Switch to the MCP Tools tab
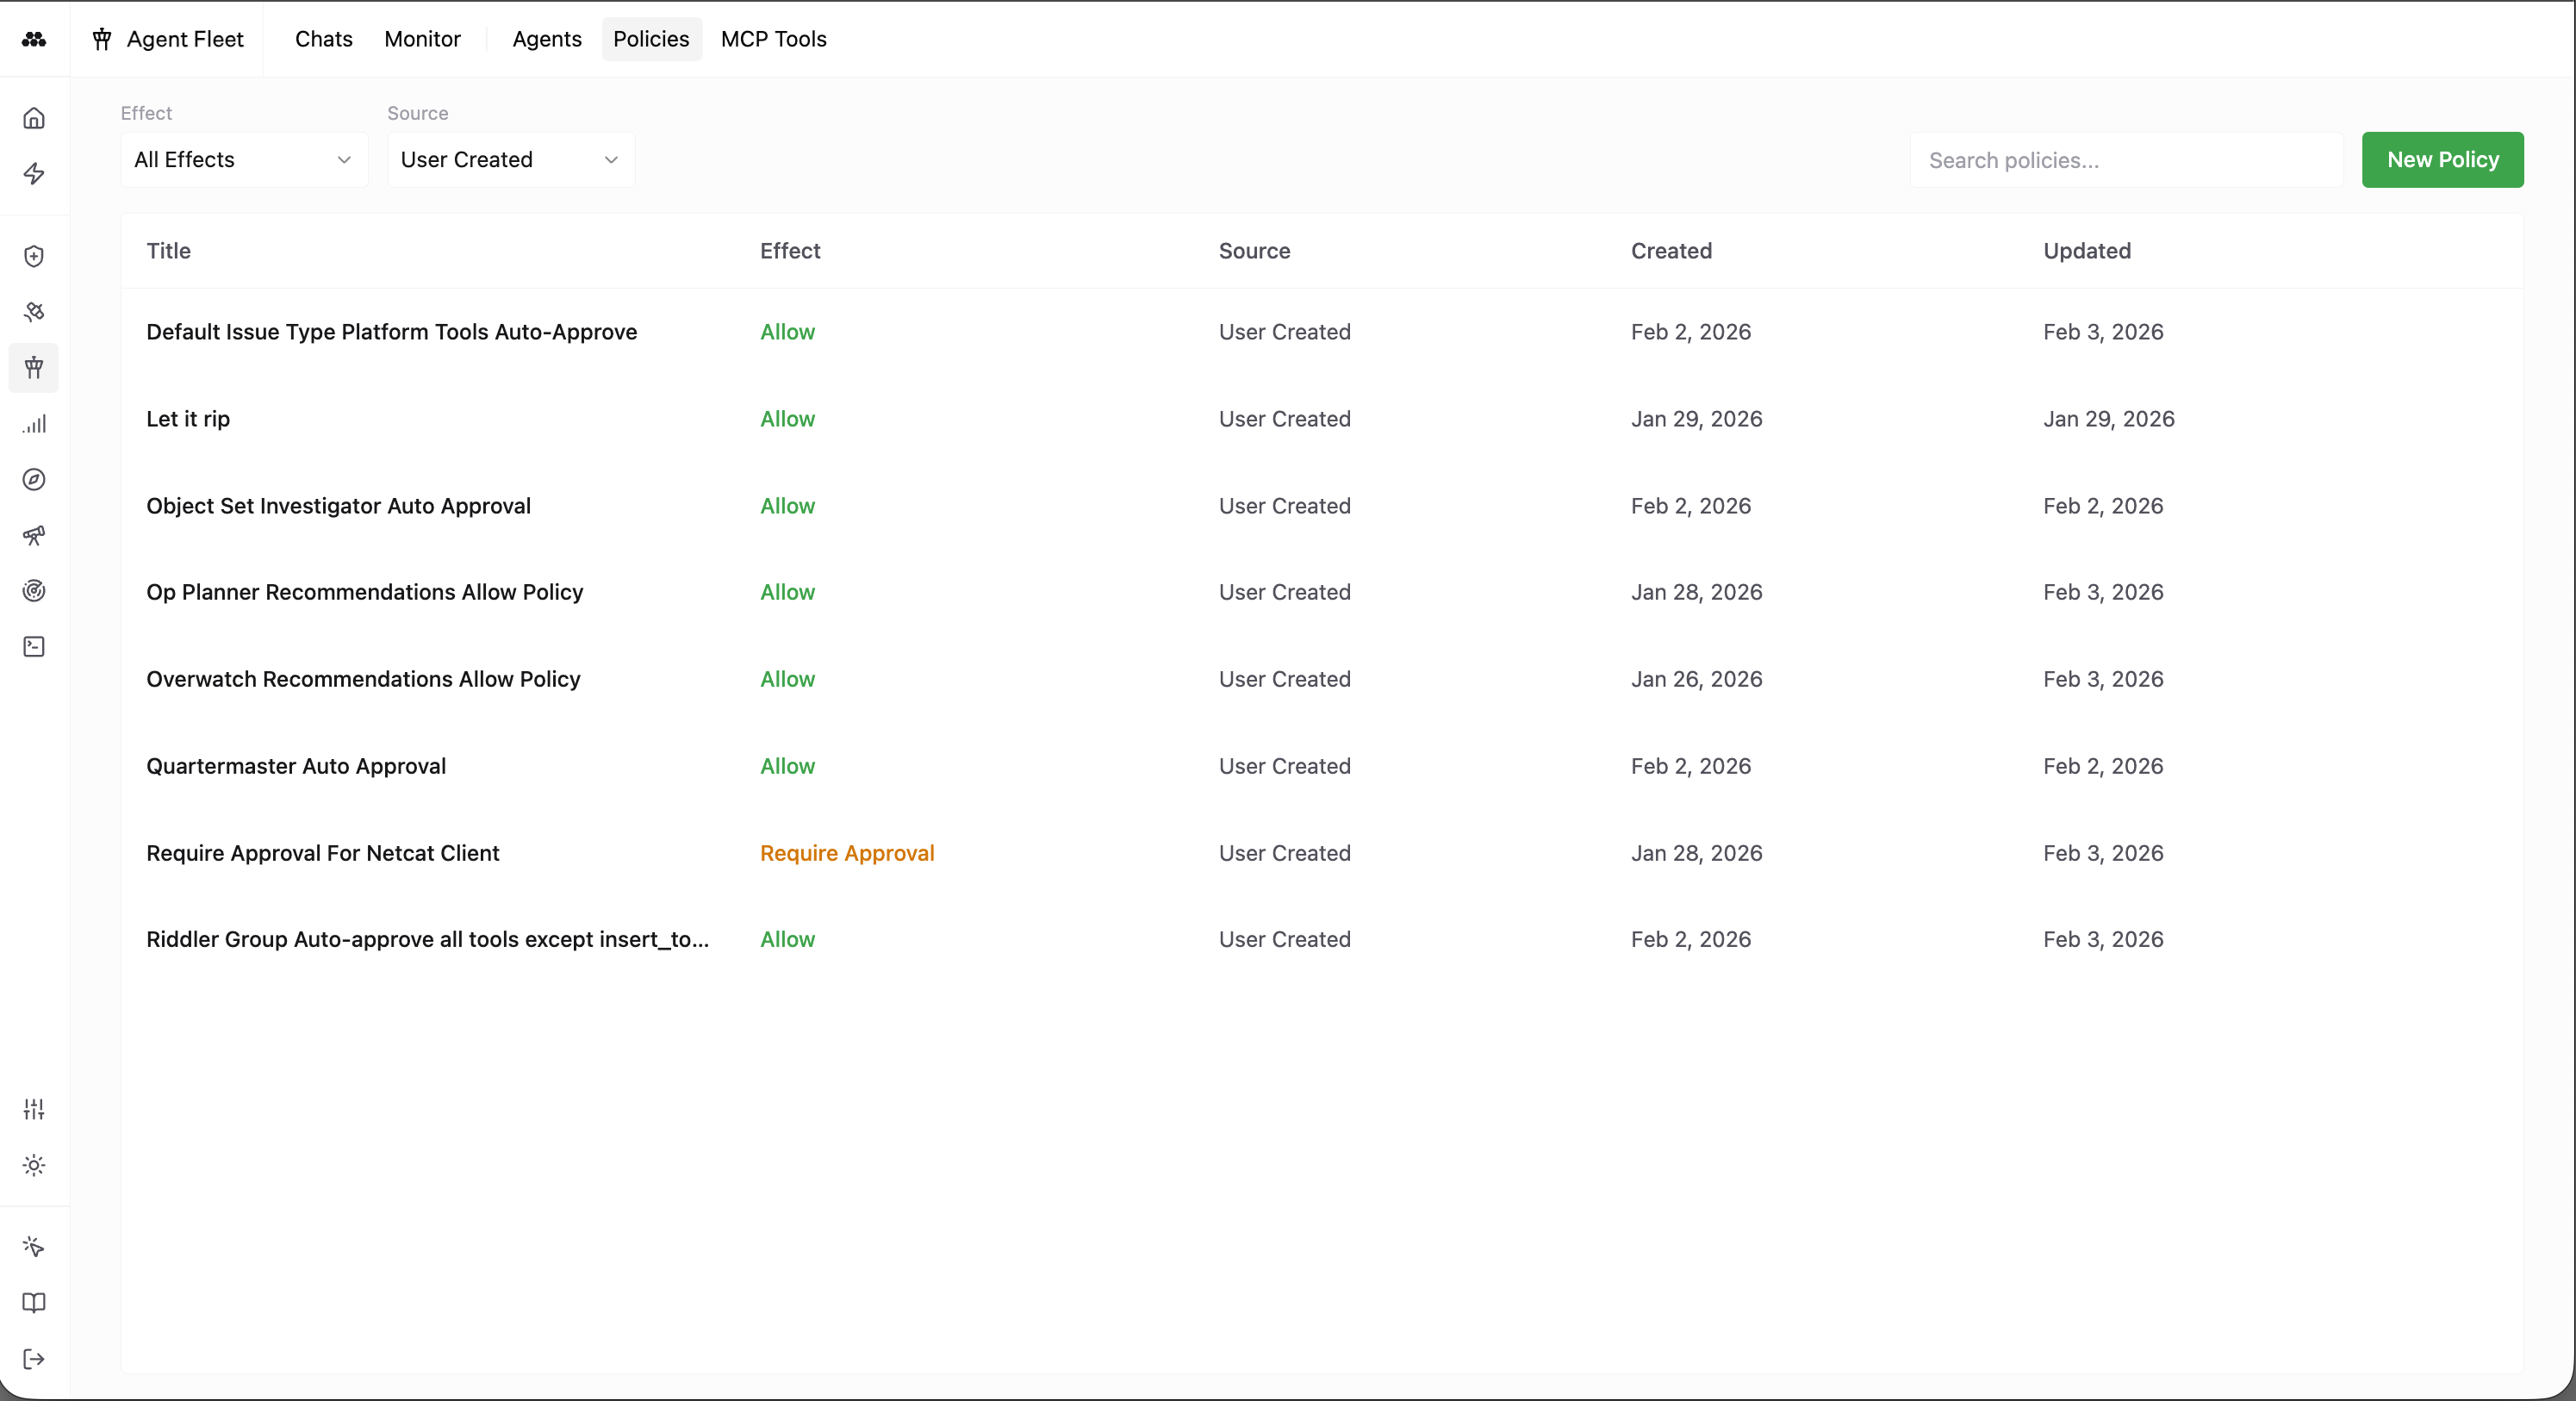The height and width of the screenshot is (1401, 2576). [773, 39]
